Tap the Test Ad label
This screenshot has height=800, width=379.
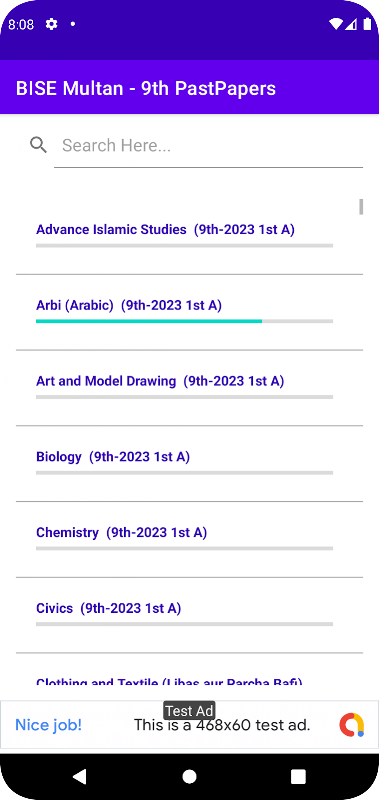pyautogui.click(x=189, y=710)
